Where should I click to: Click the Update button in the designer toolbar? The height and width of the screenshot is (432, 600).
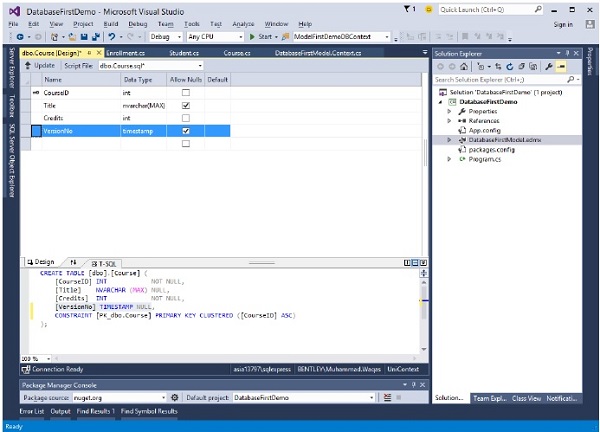click(x=40, y=65)
